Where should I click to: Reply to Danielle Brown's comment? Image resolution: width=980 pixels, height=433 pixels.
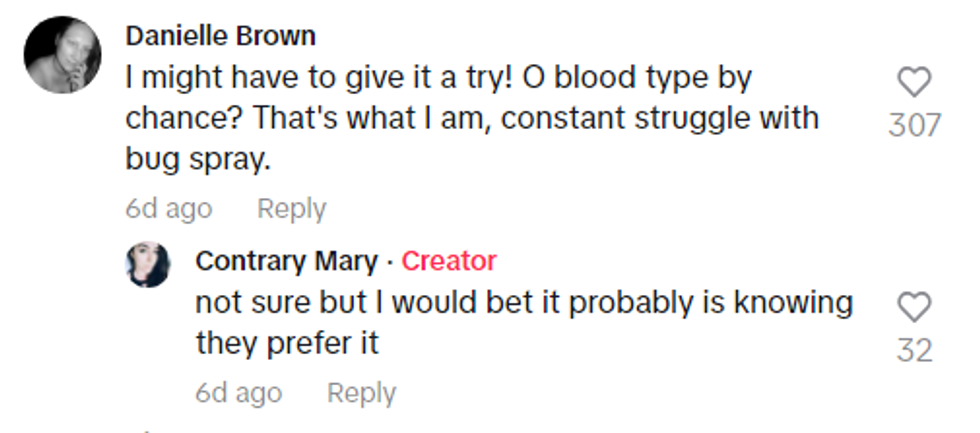point(291,209)
